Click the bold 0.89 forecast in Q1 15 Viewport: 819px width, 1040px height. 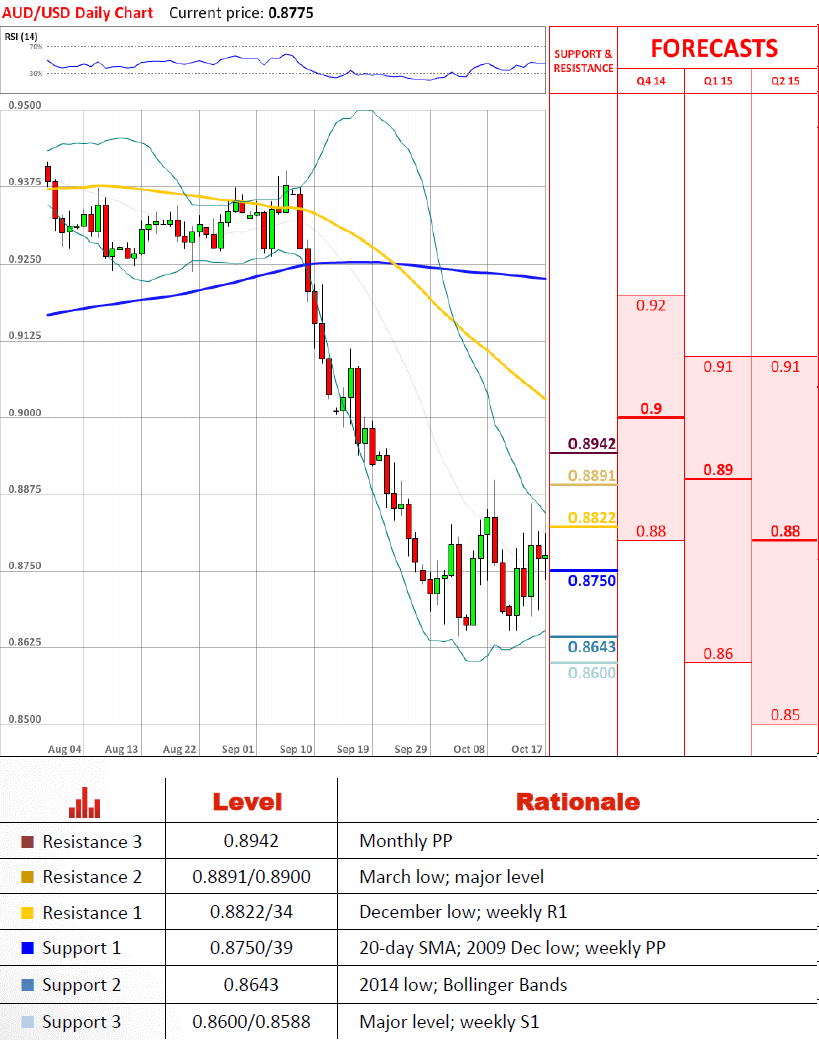pos(718,470)
